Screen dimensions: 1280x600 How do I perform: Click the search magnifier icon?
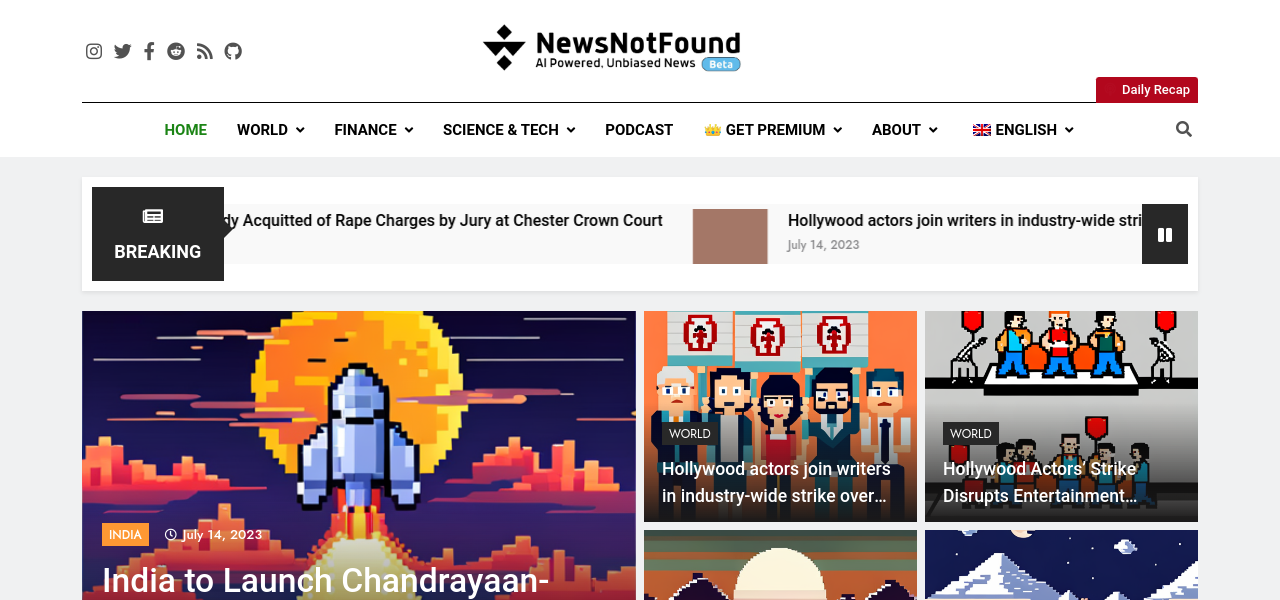pos(1184,129)
